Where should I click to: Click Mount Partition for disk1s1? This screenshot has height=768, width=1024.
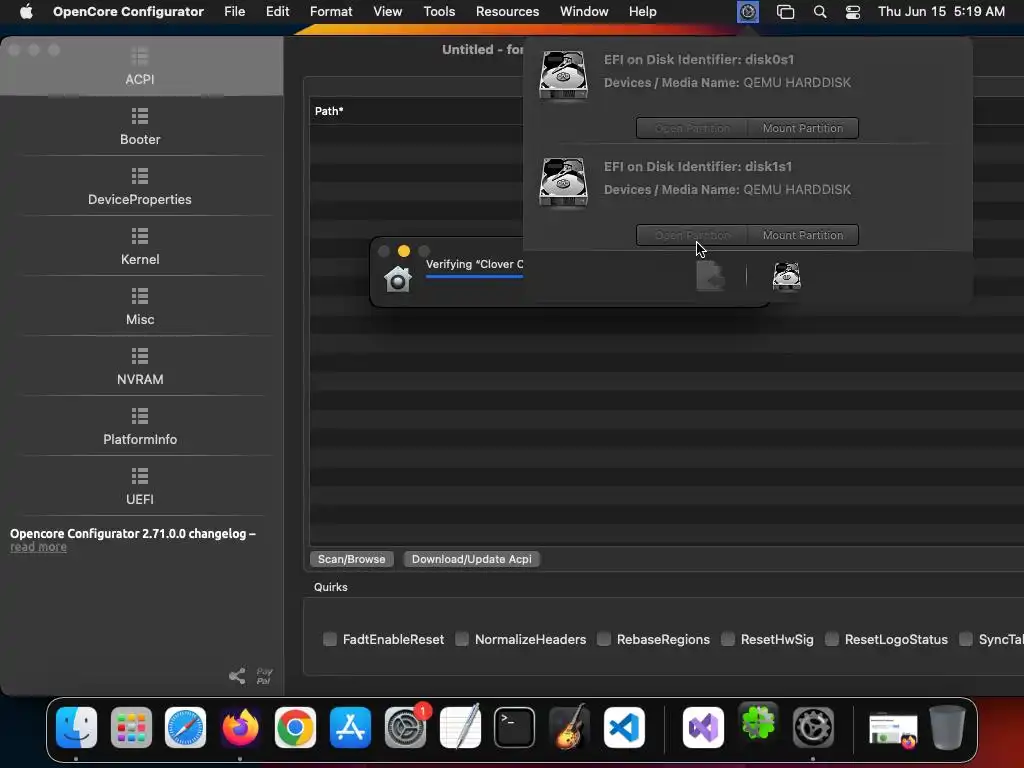[x=803, y=235]
